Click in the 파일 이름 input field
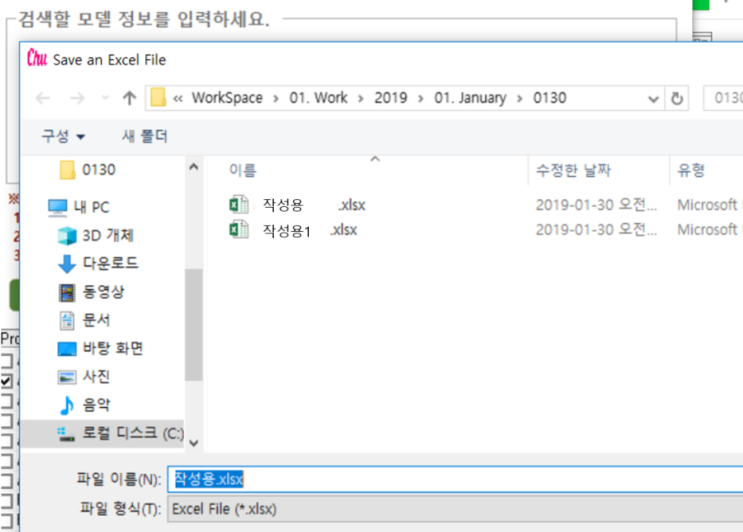743x532 pixels. click(455, 479)
